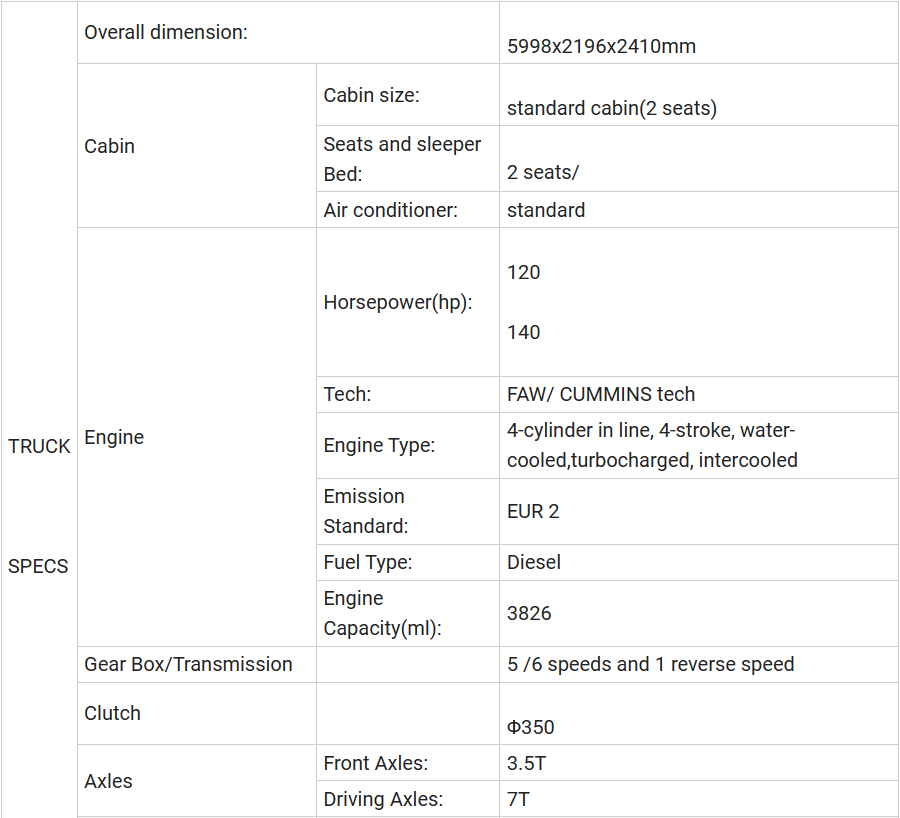Select the "standard cabin(2 seats)" value
This screenshot has width=900, height=818.
(611, 108)
